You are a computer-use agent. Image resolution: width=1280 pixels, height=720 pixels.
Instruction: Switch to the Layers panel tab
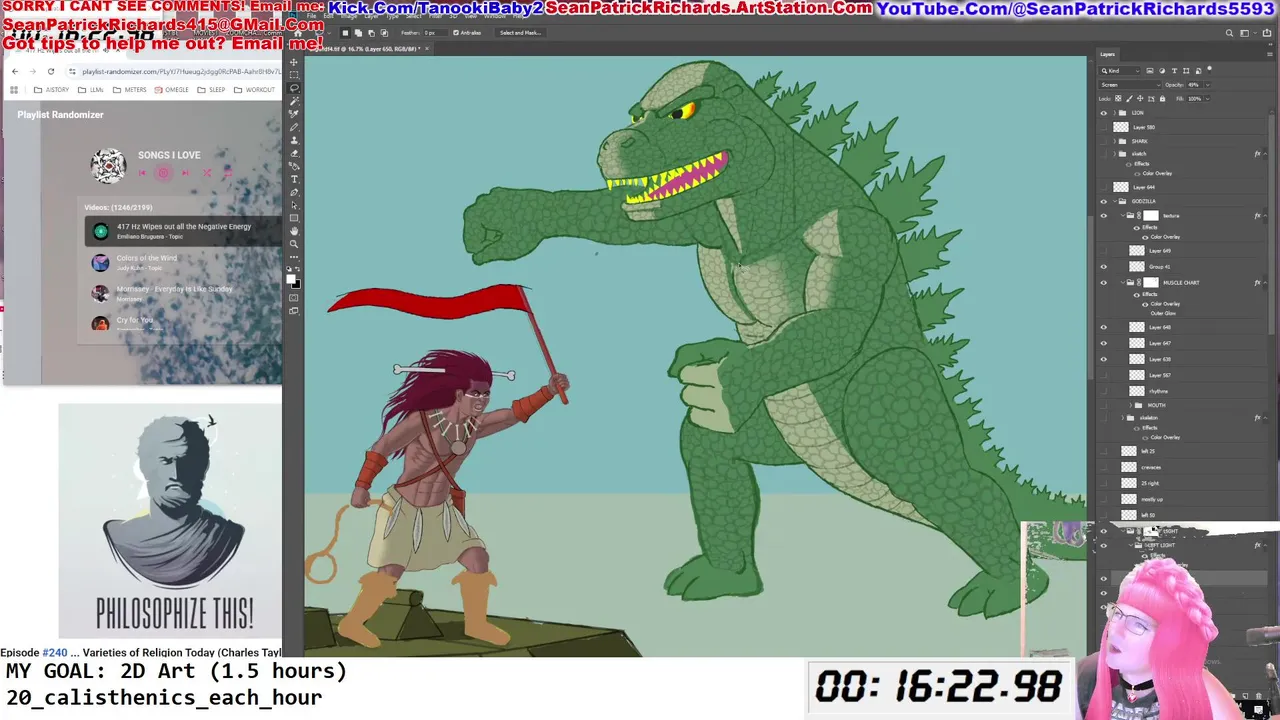[1108, 54]
